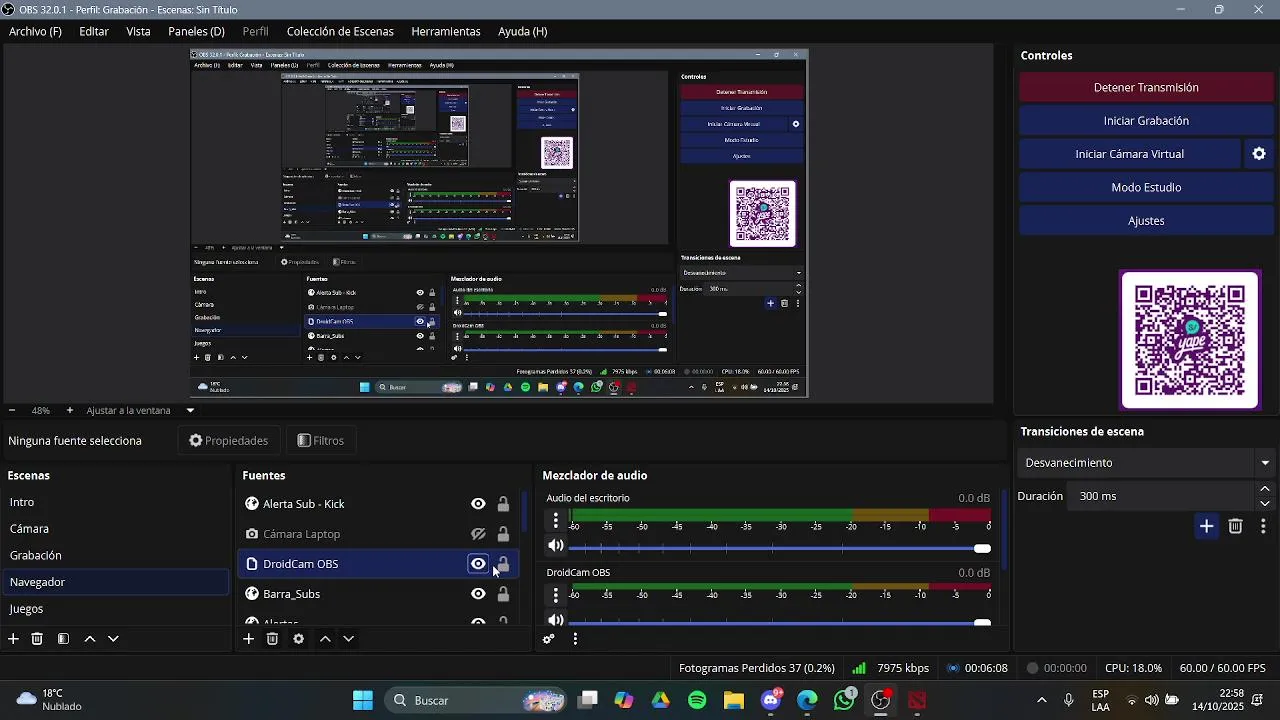The width and height of the screenshot is (1280, 720).
Task: Click Audio del escritorio volume slider
Action: pos(780,548)
